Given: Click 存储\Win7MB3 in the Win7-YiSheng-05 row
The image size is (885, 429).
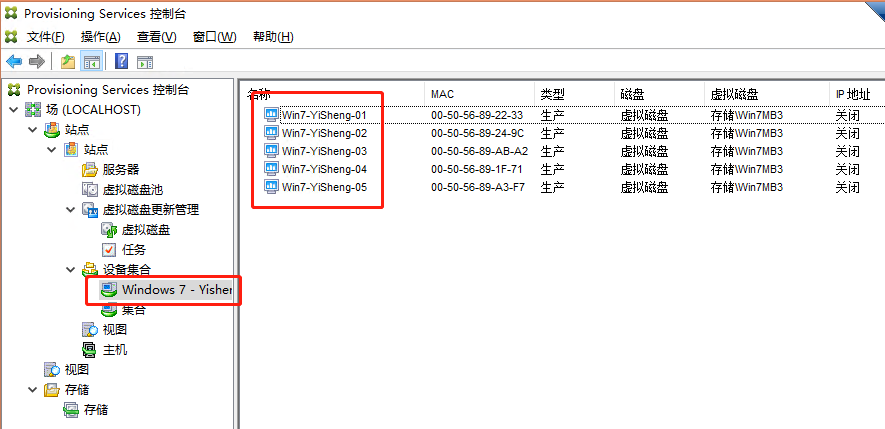Looking at the screenshot, I should (747, 187).
